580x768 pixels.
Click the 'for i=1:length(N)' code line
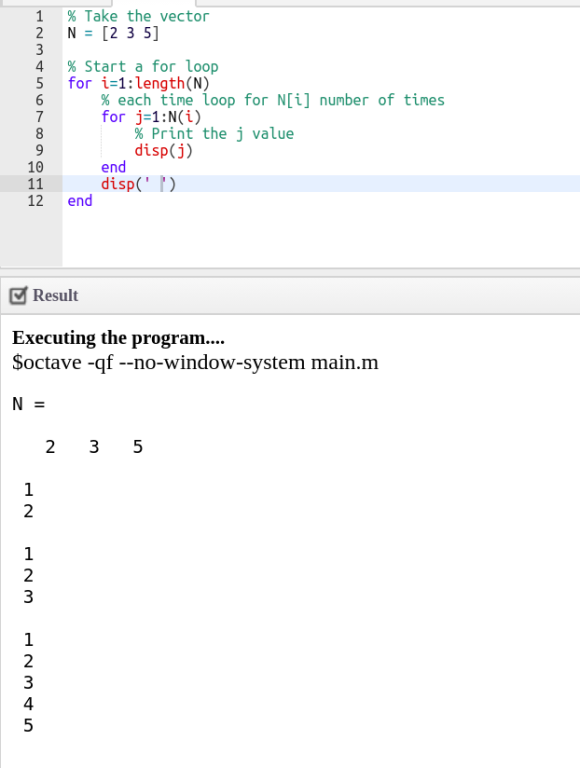pyautogui.click(x=139, y=83)
